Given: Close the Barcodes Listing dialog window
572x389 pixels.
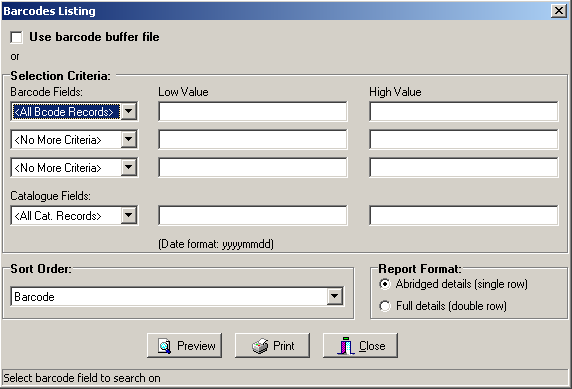Looking at the screenshot, I should click(559, 11).
